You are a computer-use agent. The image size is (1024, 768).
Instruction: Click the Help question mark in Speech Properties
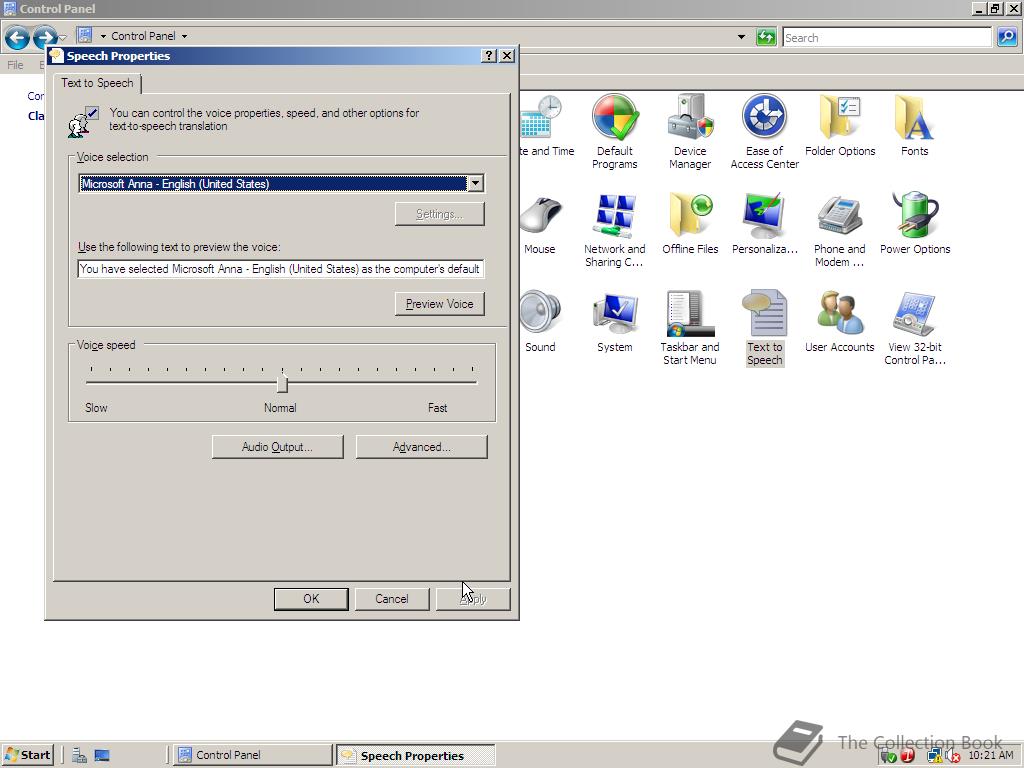488,56
